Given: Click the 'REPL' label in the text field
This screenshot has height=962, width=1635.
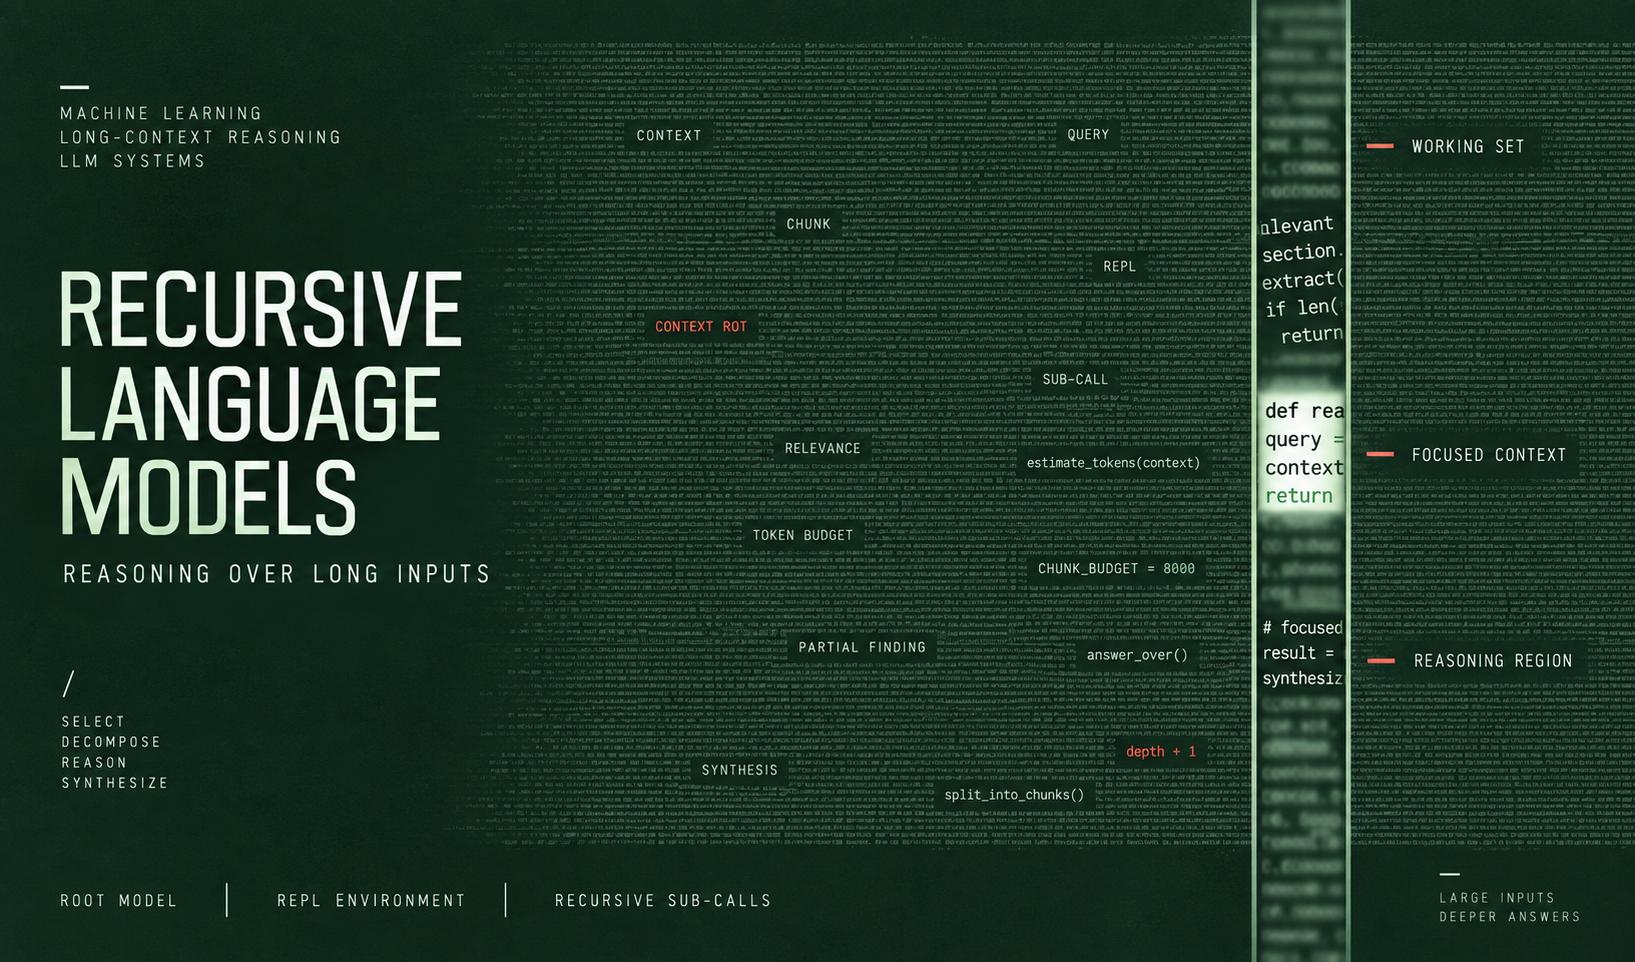Looking at the screenshot, I should click(x=1120, y=267).
